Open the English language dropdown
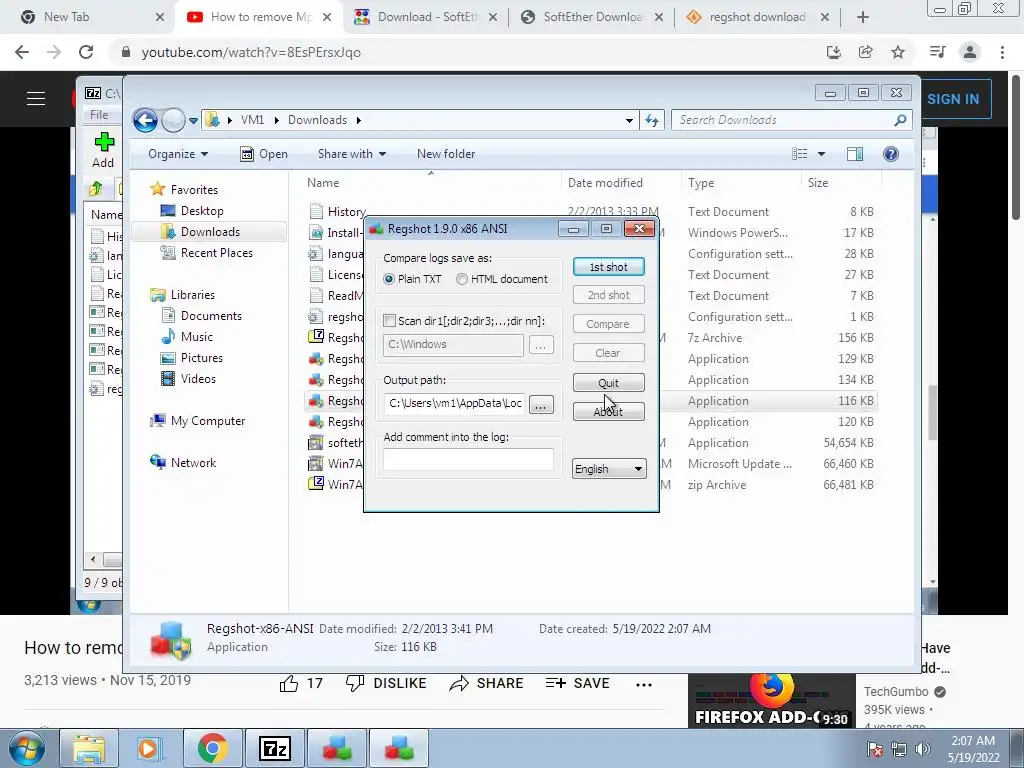Image resolution: width=1024 pixels, height=768 pixels. pyautogui.click(x=609, y=469)
